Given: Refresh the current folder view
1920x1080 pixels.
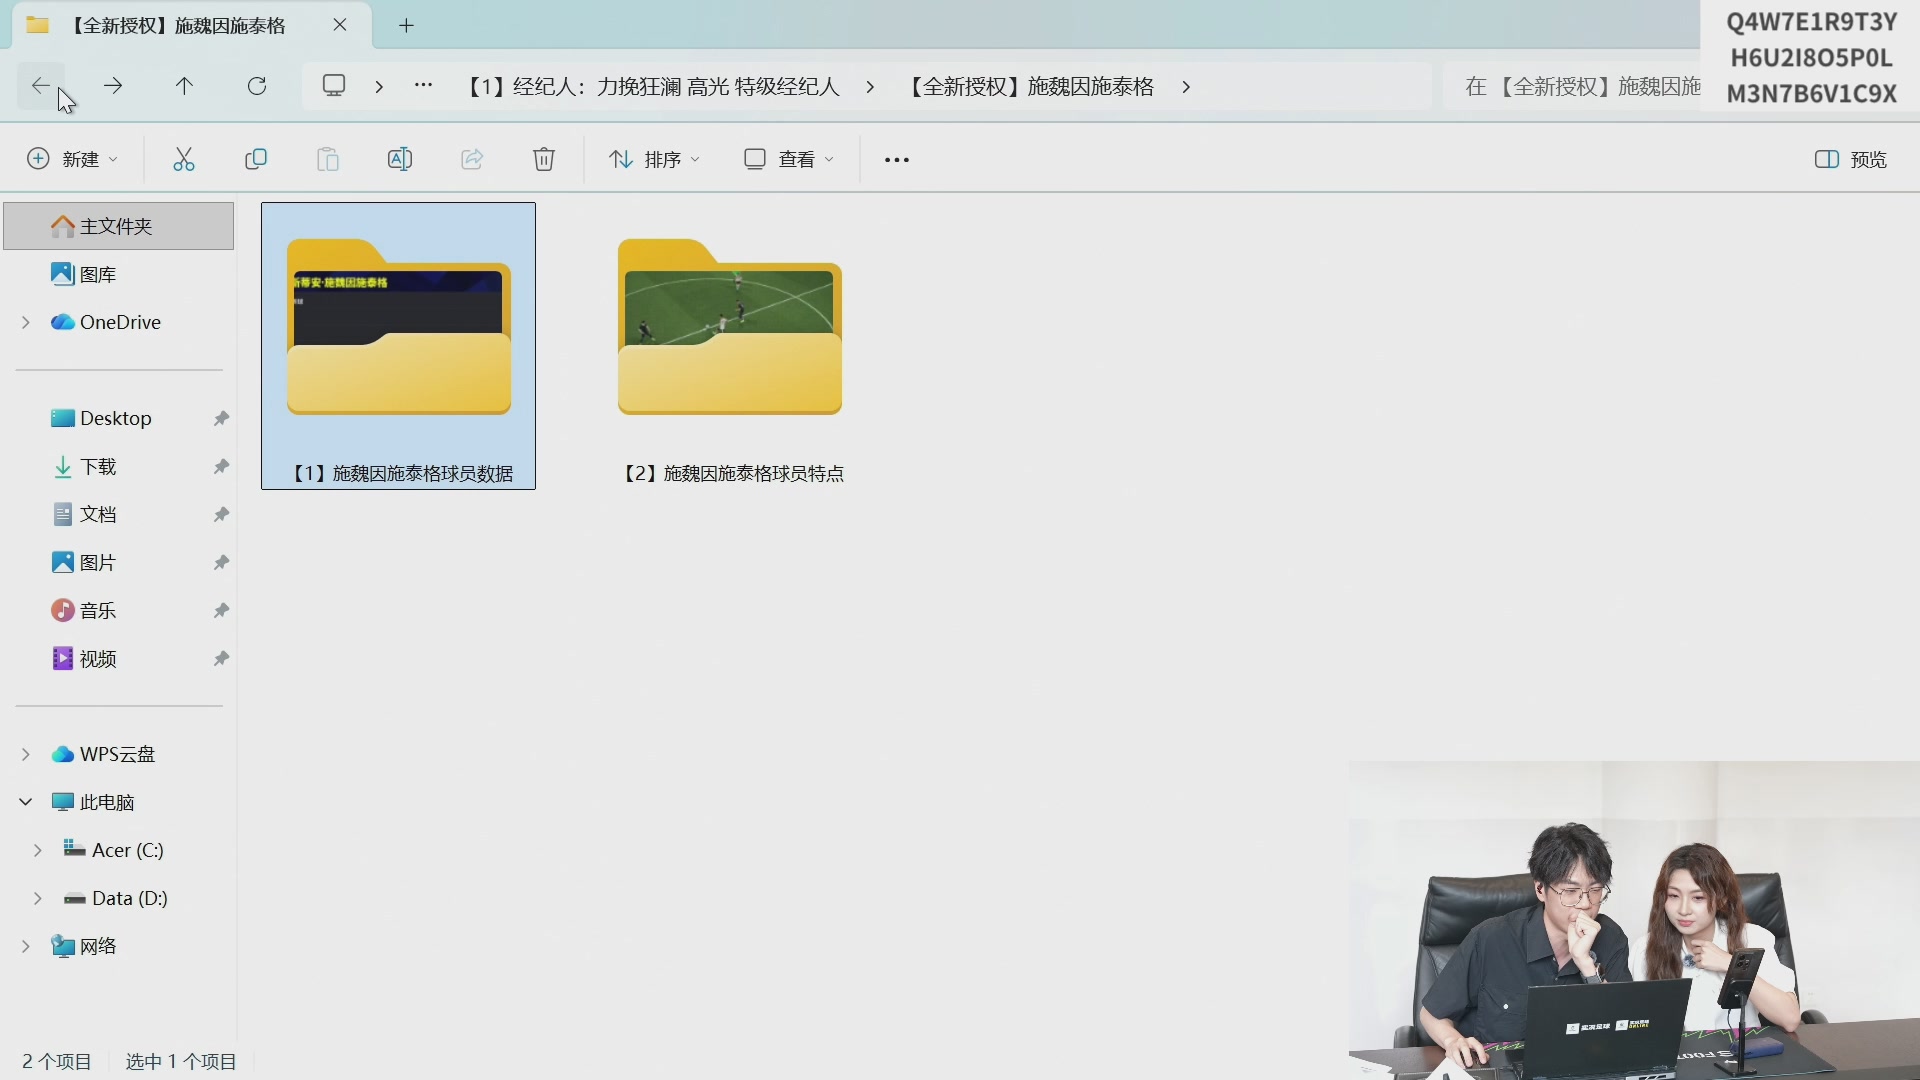Looking at the screenshot, I should pos(257,86).
